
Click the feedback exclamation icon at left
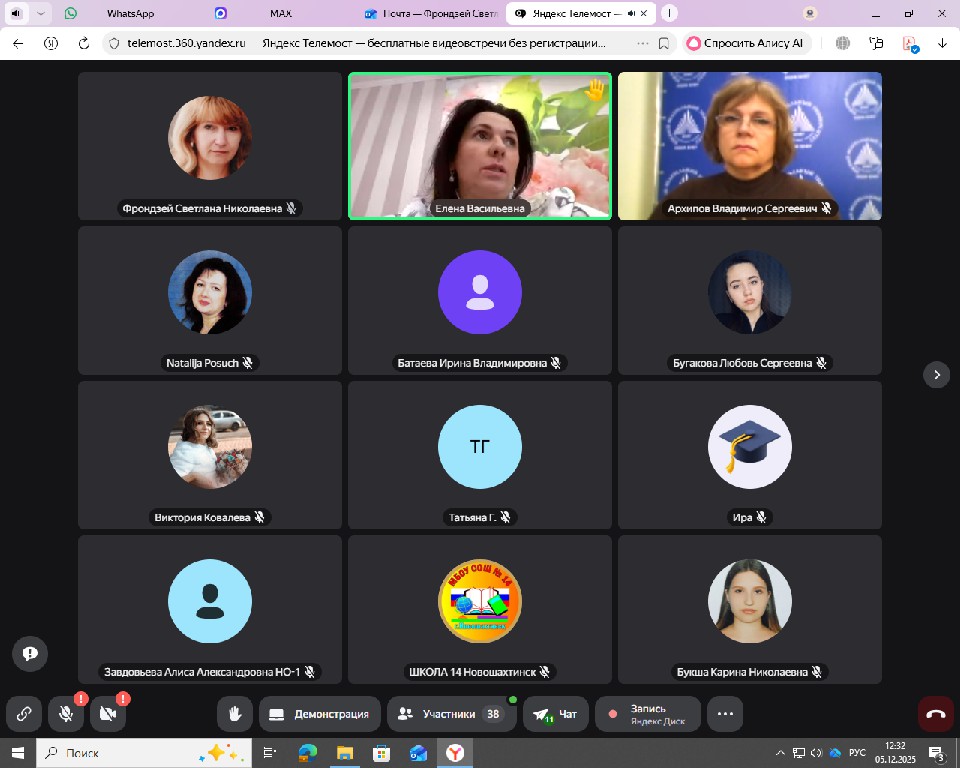pos(30,653)
